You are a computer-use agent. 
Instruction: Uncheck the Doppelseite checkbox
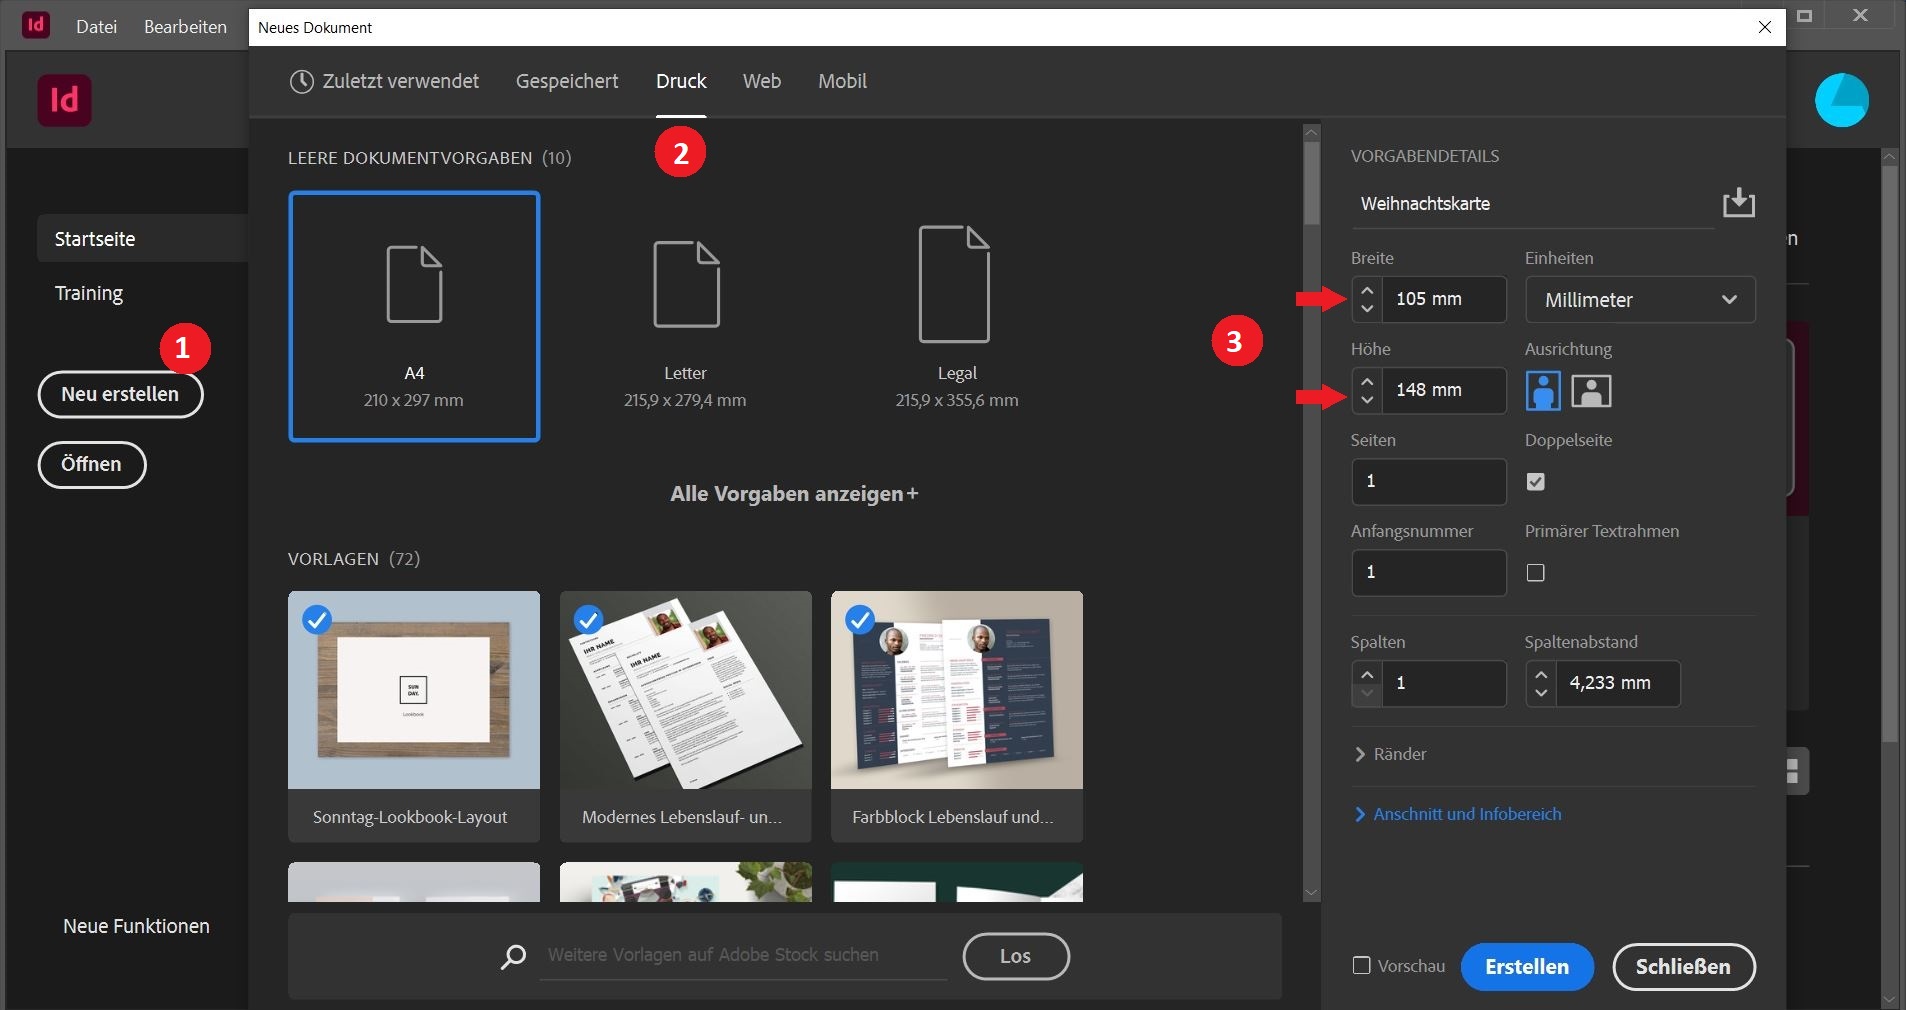[1536, 482]
